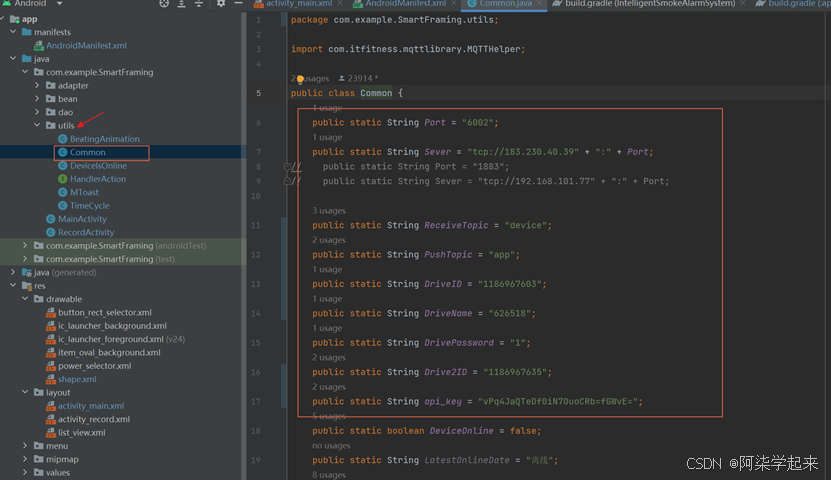Switch to the activity_main.xml tab
831x480 pixels.
point(298,4)
